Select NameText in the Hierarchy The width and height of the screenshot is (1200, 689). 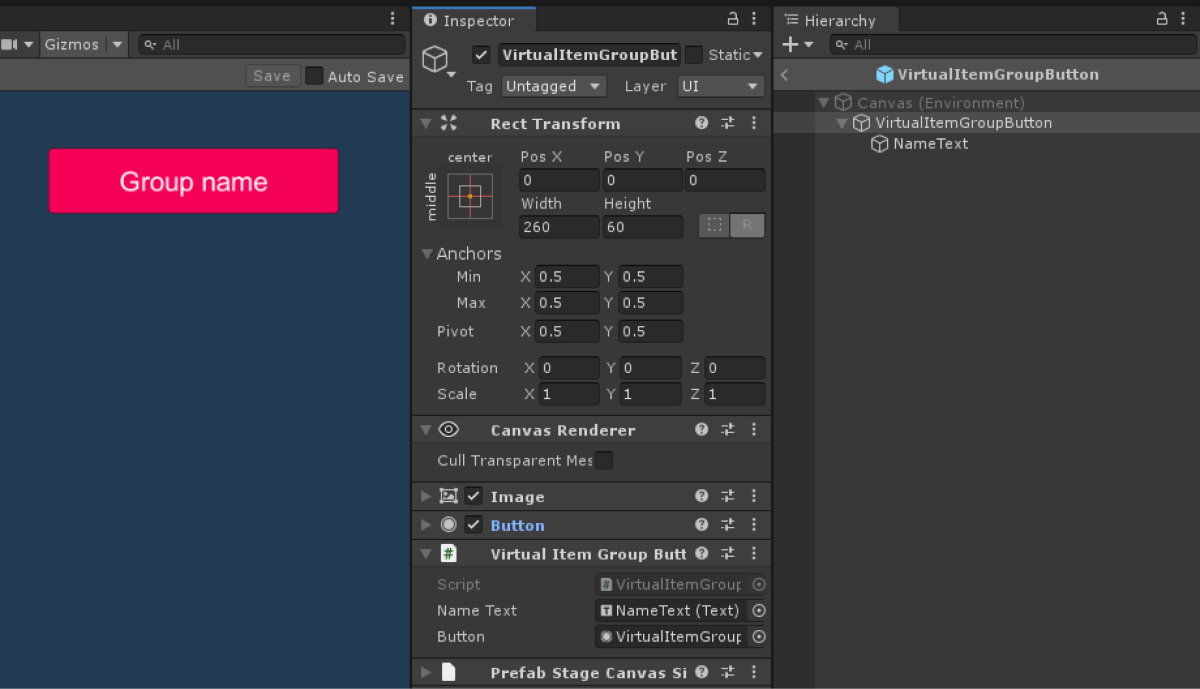(x=930, y=144)
